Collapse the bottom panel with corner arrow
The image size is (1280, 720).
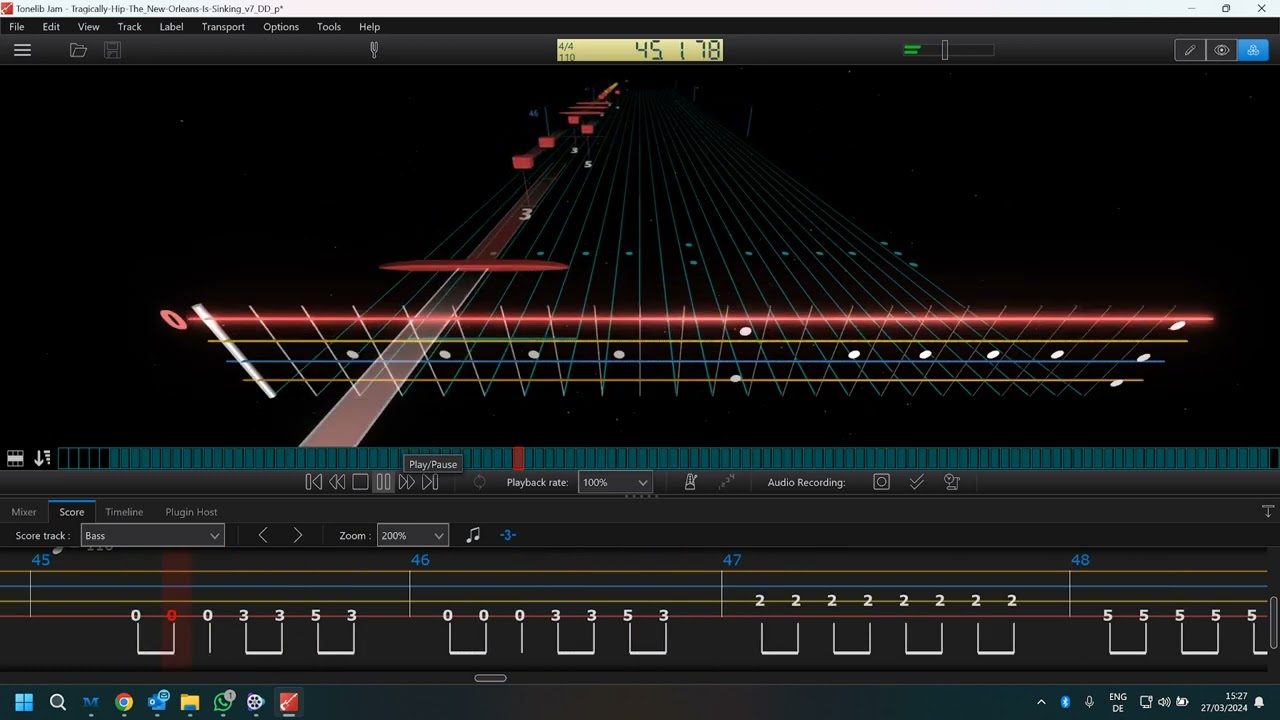pyautogui.click(x=1268, y=511)
